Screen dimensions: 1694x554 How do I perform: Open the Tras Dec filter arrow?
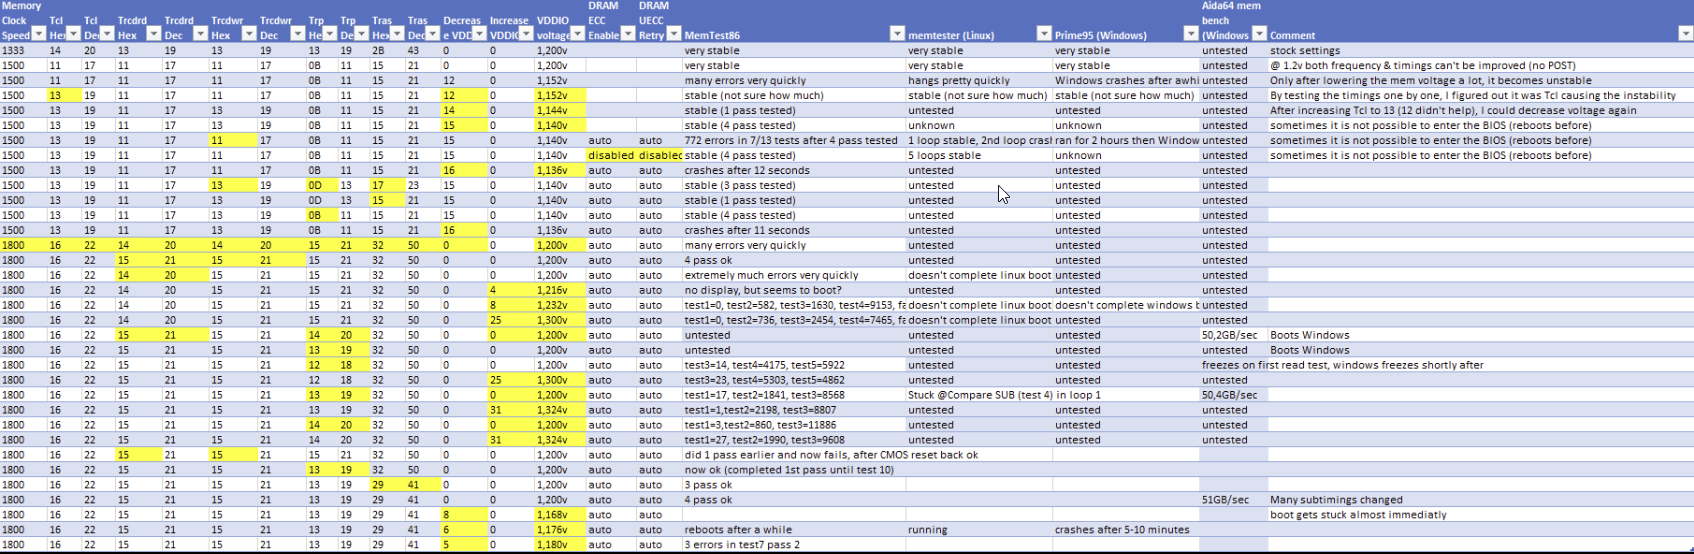pyautogui.click(x=432, y=34)
